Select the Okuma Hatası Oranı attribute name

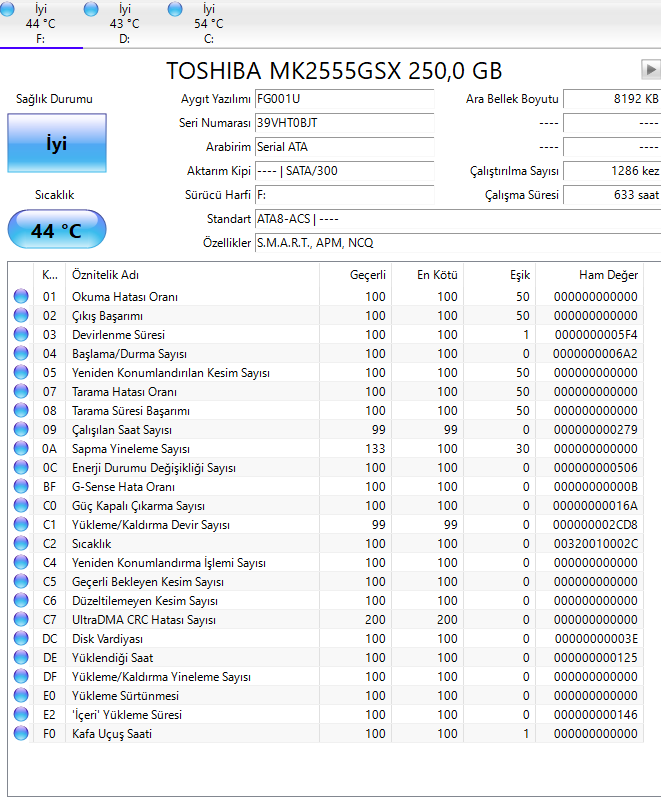pyautogui.click(x=125, y=297)
